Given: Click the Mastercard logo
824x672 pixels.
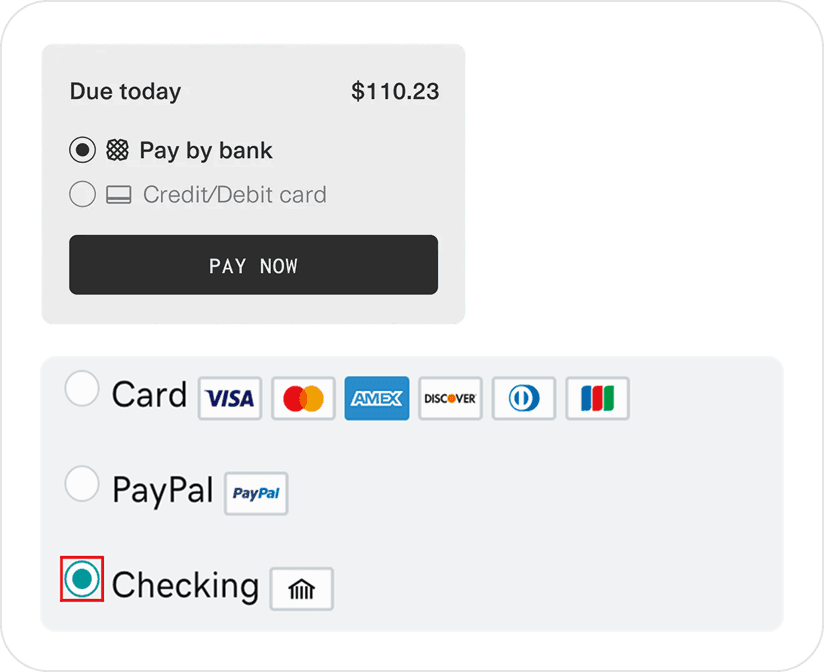Looking at the screenshot, I should (303, 399).
